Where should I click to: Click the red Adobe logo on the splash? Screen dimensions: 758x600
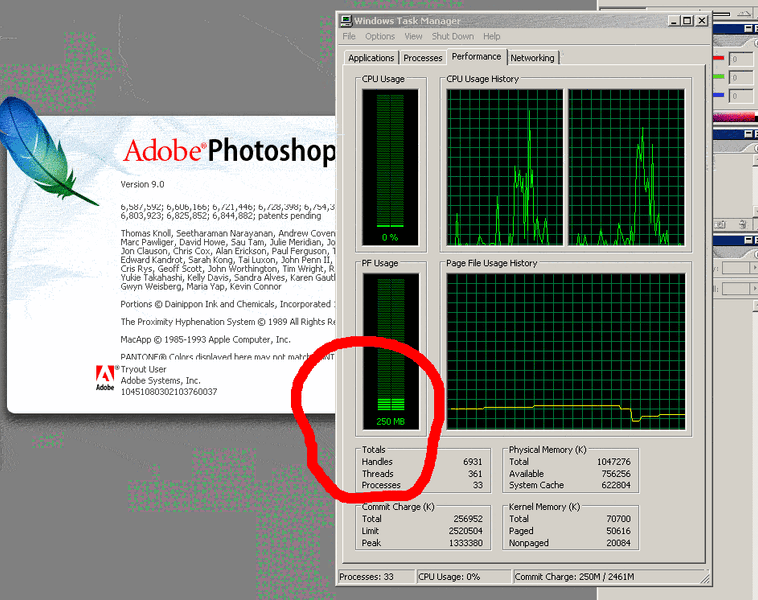(105, 378)
